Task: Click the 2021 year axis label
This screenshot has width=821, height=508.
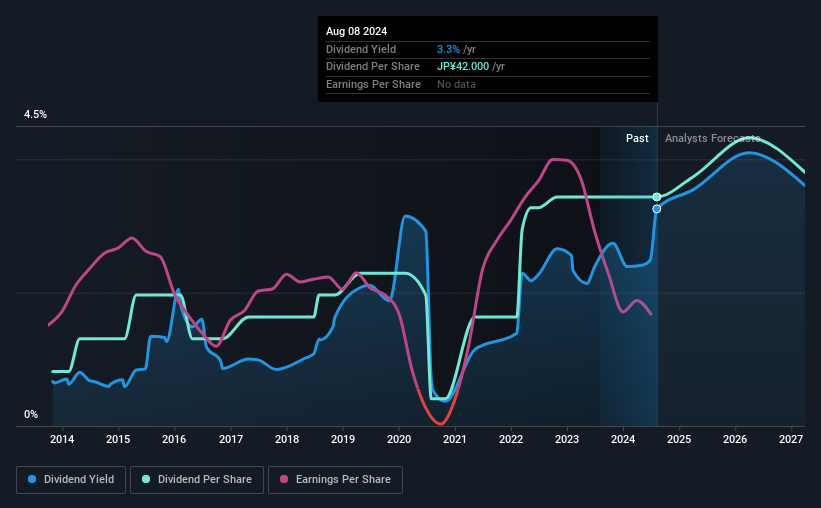Action: click(x=454, y=439)
